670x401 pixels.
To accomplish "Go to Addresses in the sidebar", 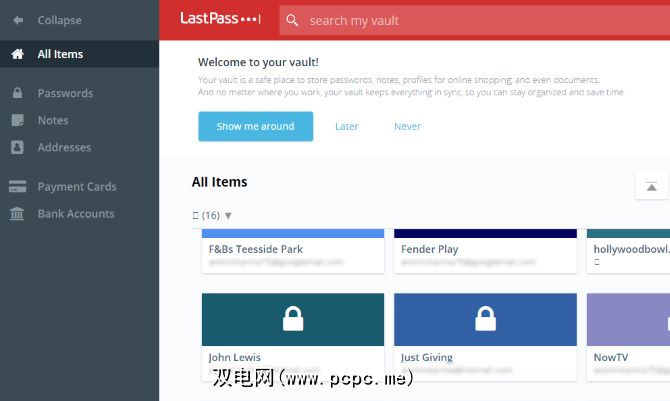I will (x=65, y=147).
